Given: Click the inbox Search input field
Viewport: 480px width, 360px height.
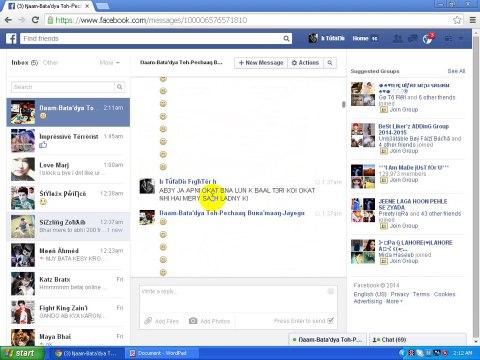Looking at the screenshot, I should 63,87.
